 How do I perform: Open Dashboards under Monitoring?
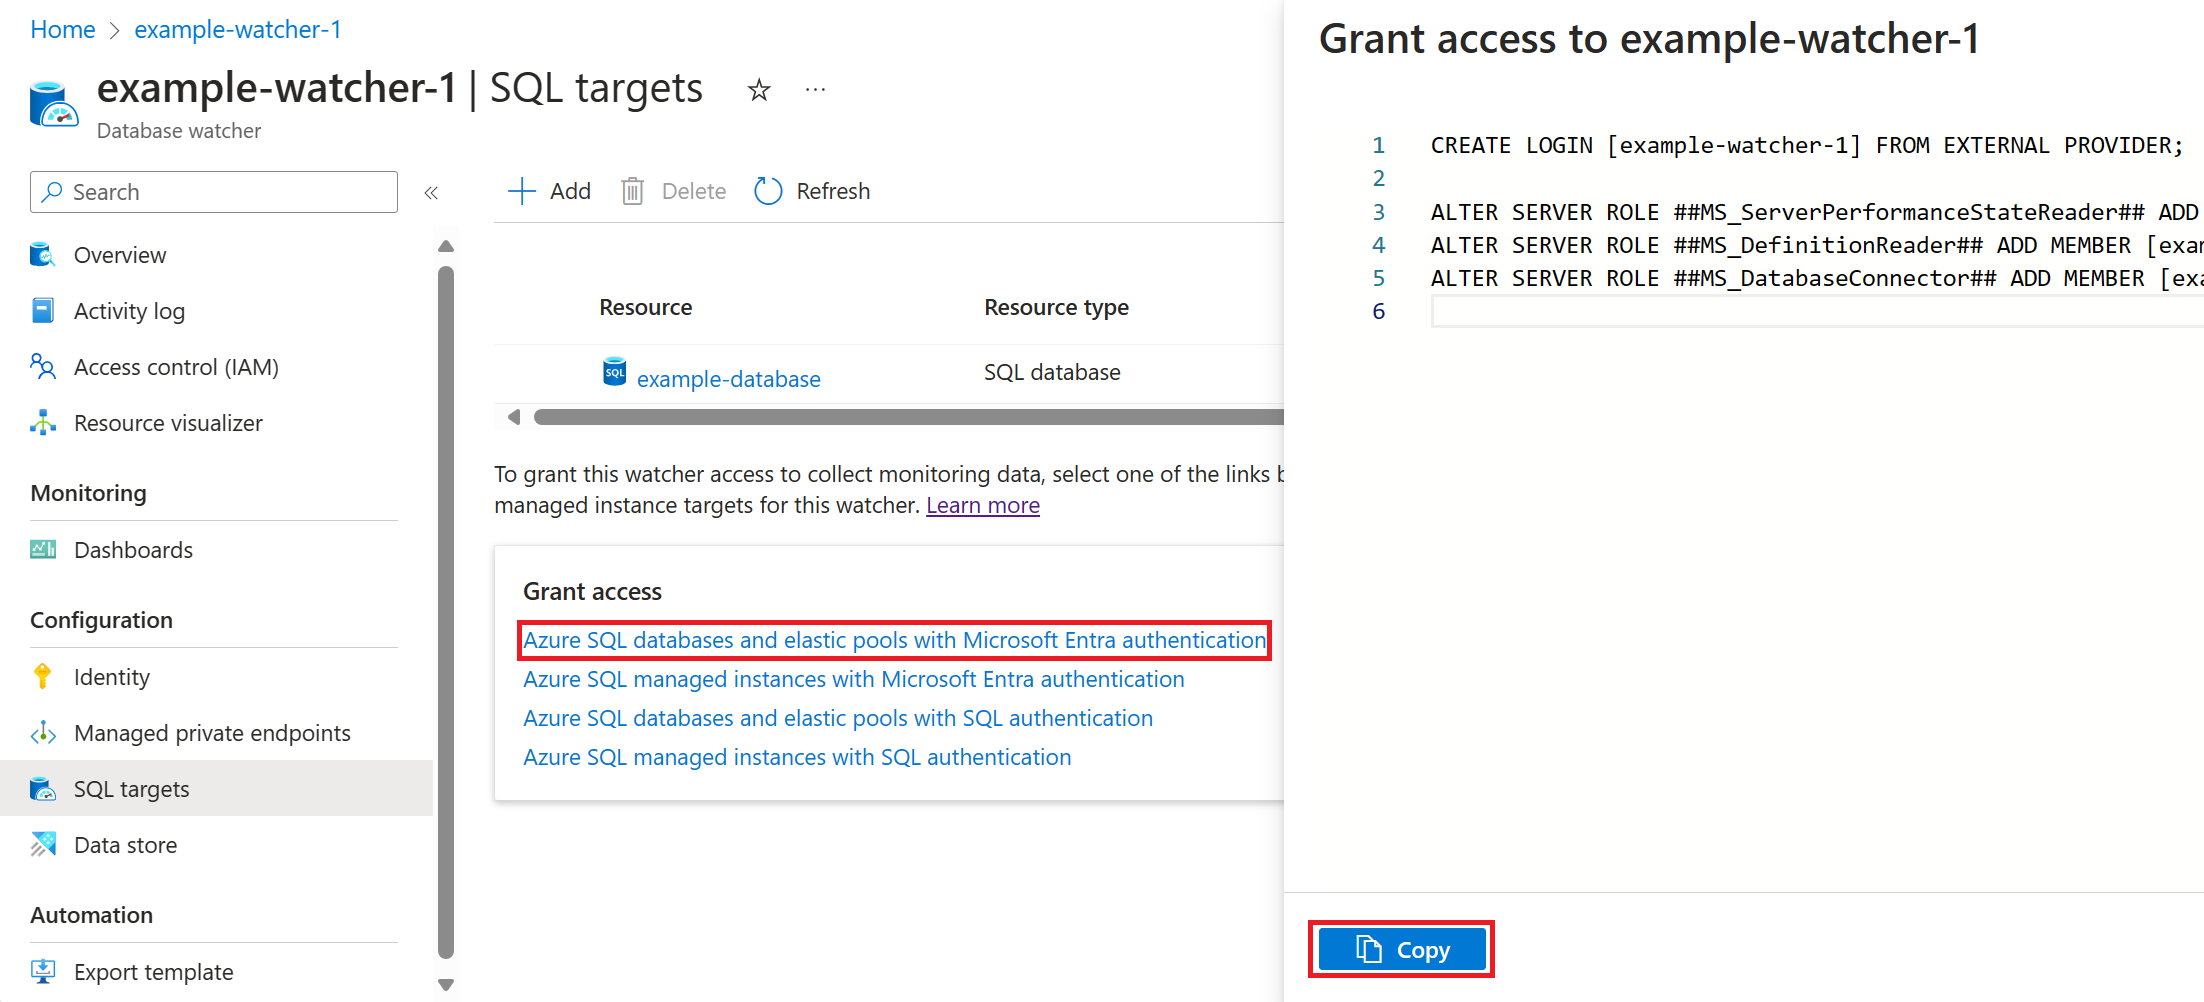click(133, 550)
